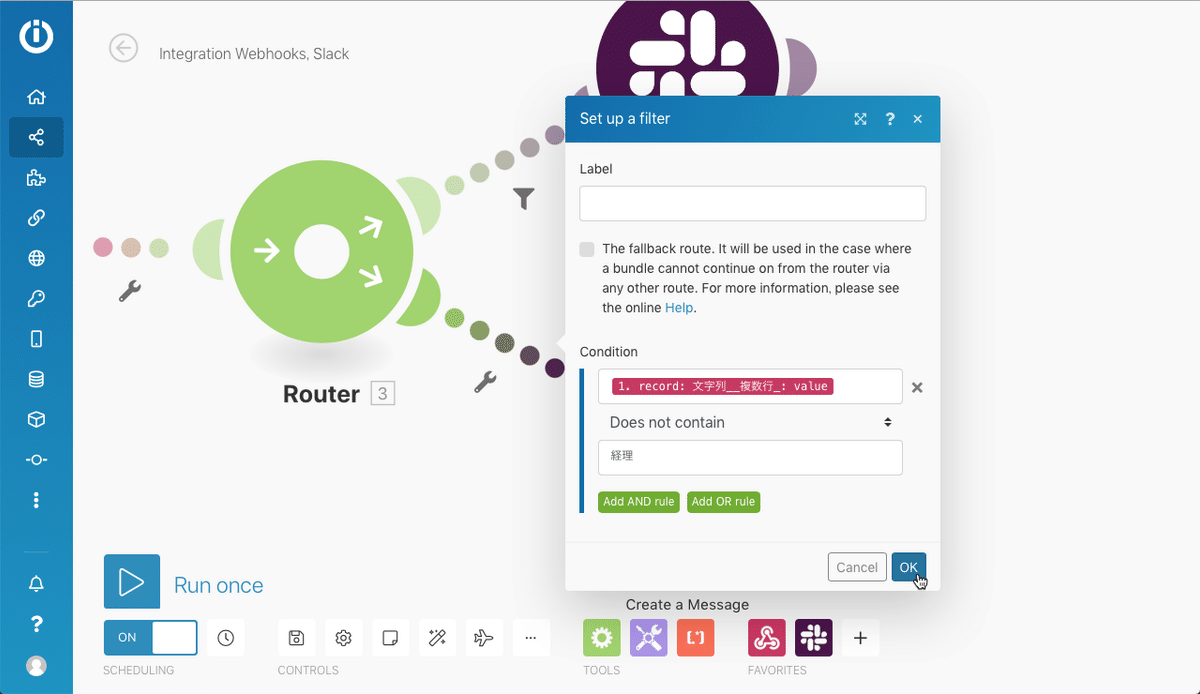The height and width of the screenshot is (694, 1200).
Task: Open Templates puzzle icon in sidebar
Action: [36, 178]
